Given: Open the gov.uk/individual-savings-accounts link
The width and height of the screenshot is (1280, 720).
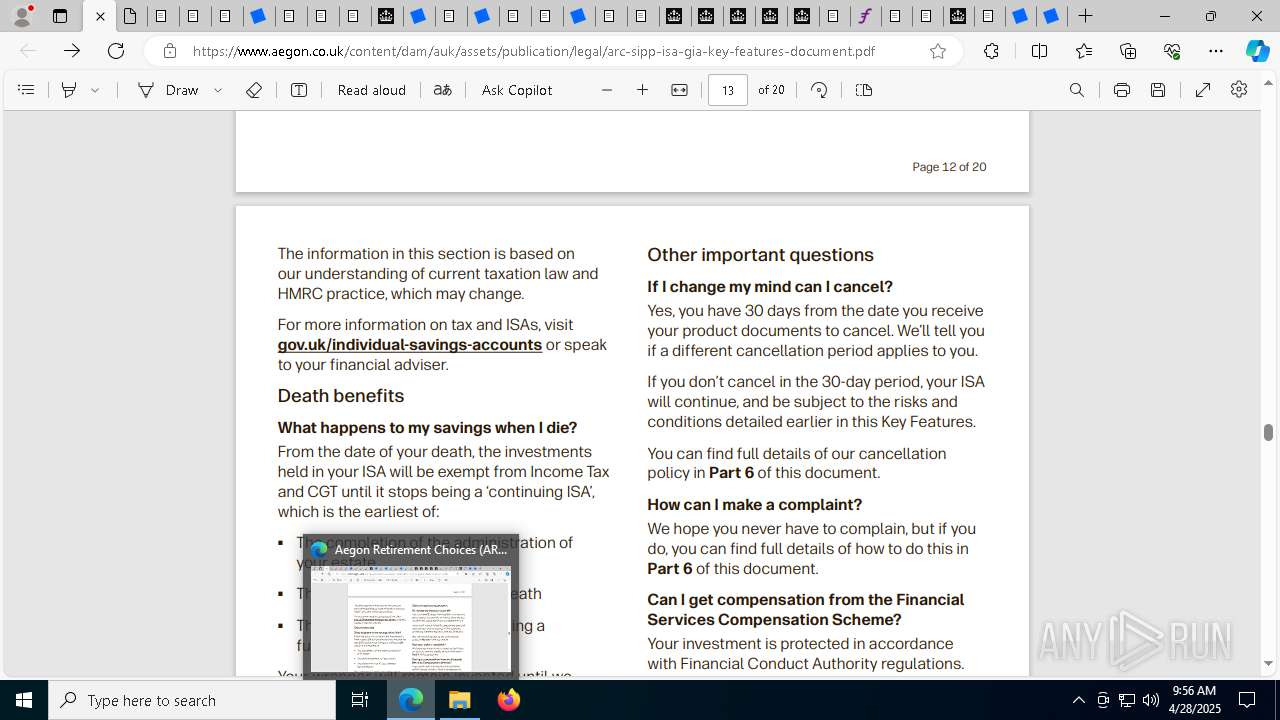Looking at the screenshot, I should (x=410, y=345).
